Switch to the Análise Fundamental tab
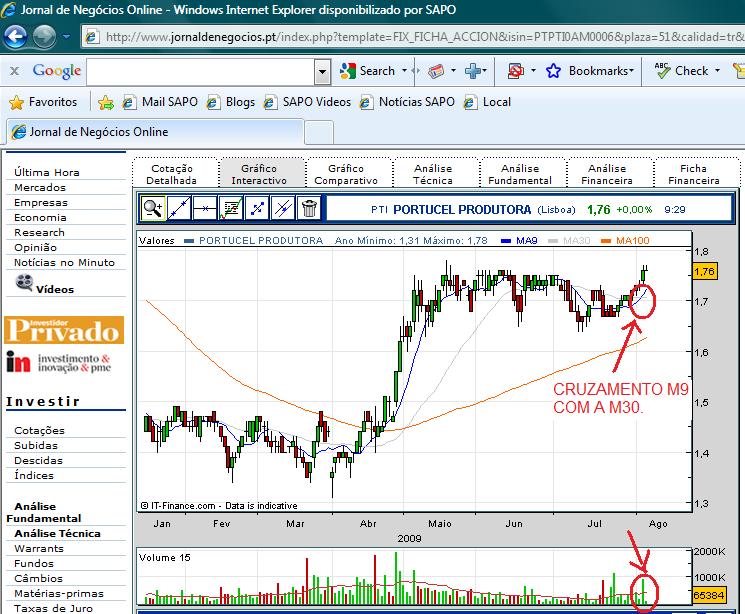The image size is (745, 614). point(520,174)
